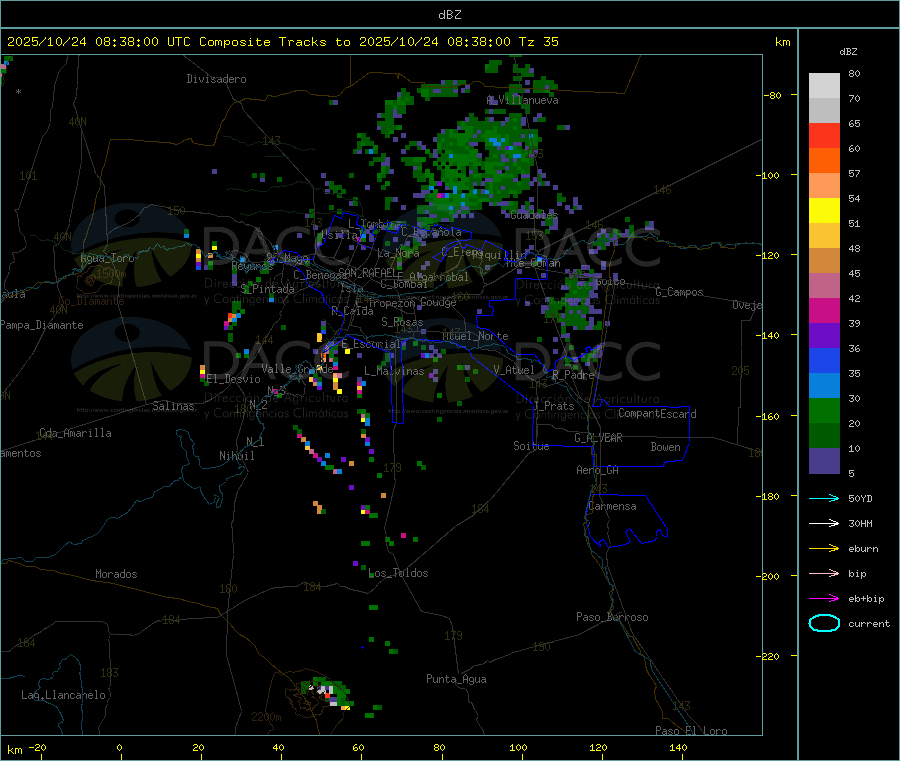This screenshot has width=900, height=761.
Task: Click the Morados map label
Action: click(116, 574)
